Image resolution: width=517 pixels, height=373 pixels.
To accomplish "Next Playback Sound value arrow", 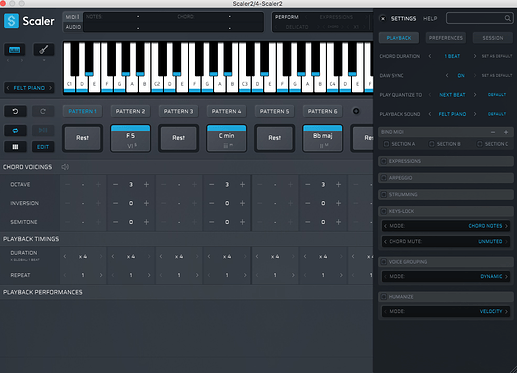I will coord(475,114).
